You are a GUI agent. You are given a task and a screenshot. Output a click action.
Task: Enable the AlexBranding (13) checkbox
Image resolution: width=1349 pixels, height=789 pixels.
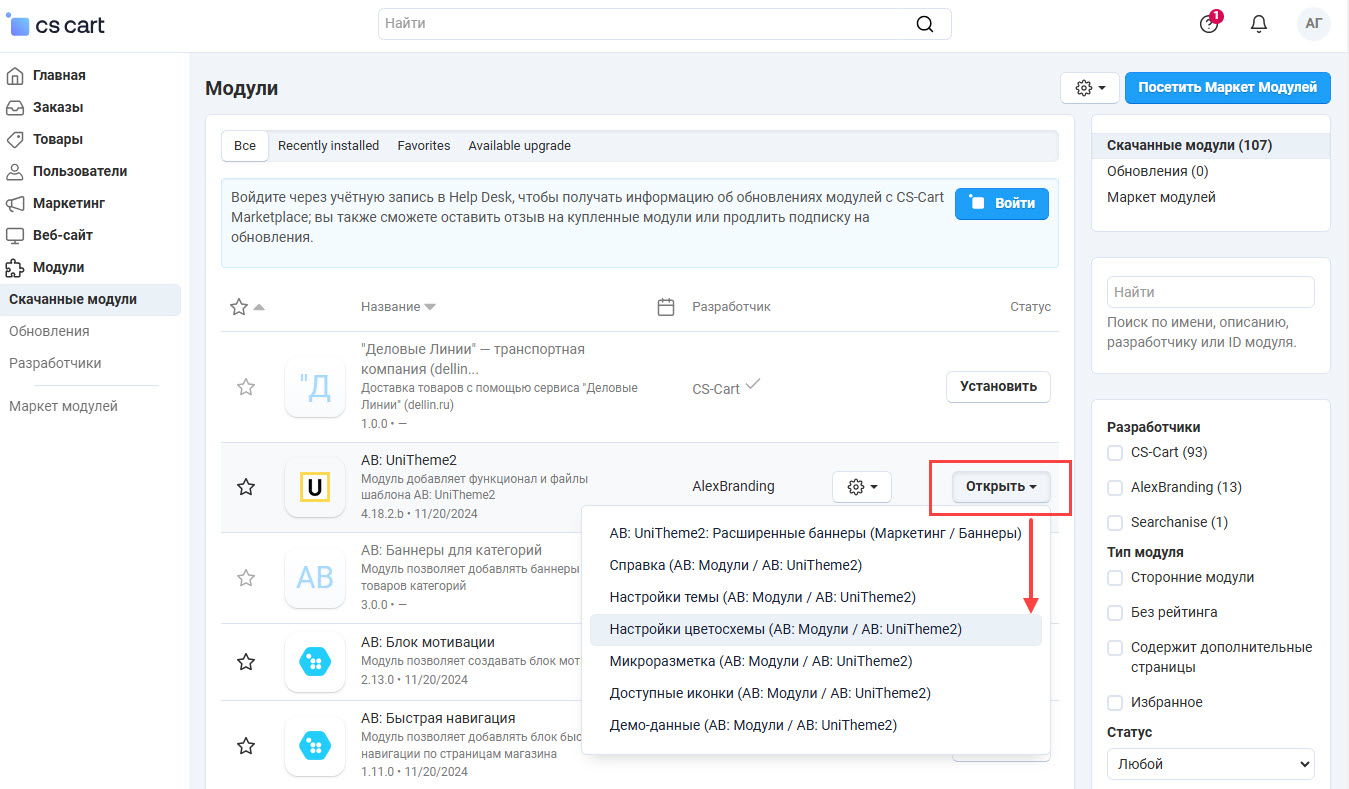(x=1115, y=488)
